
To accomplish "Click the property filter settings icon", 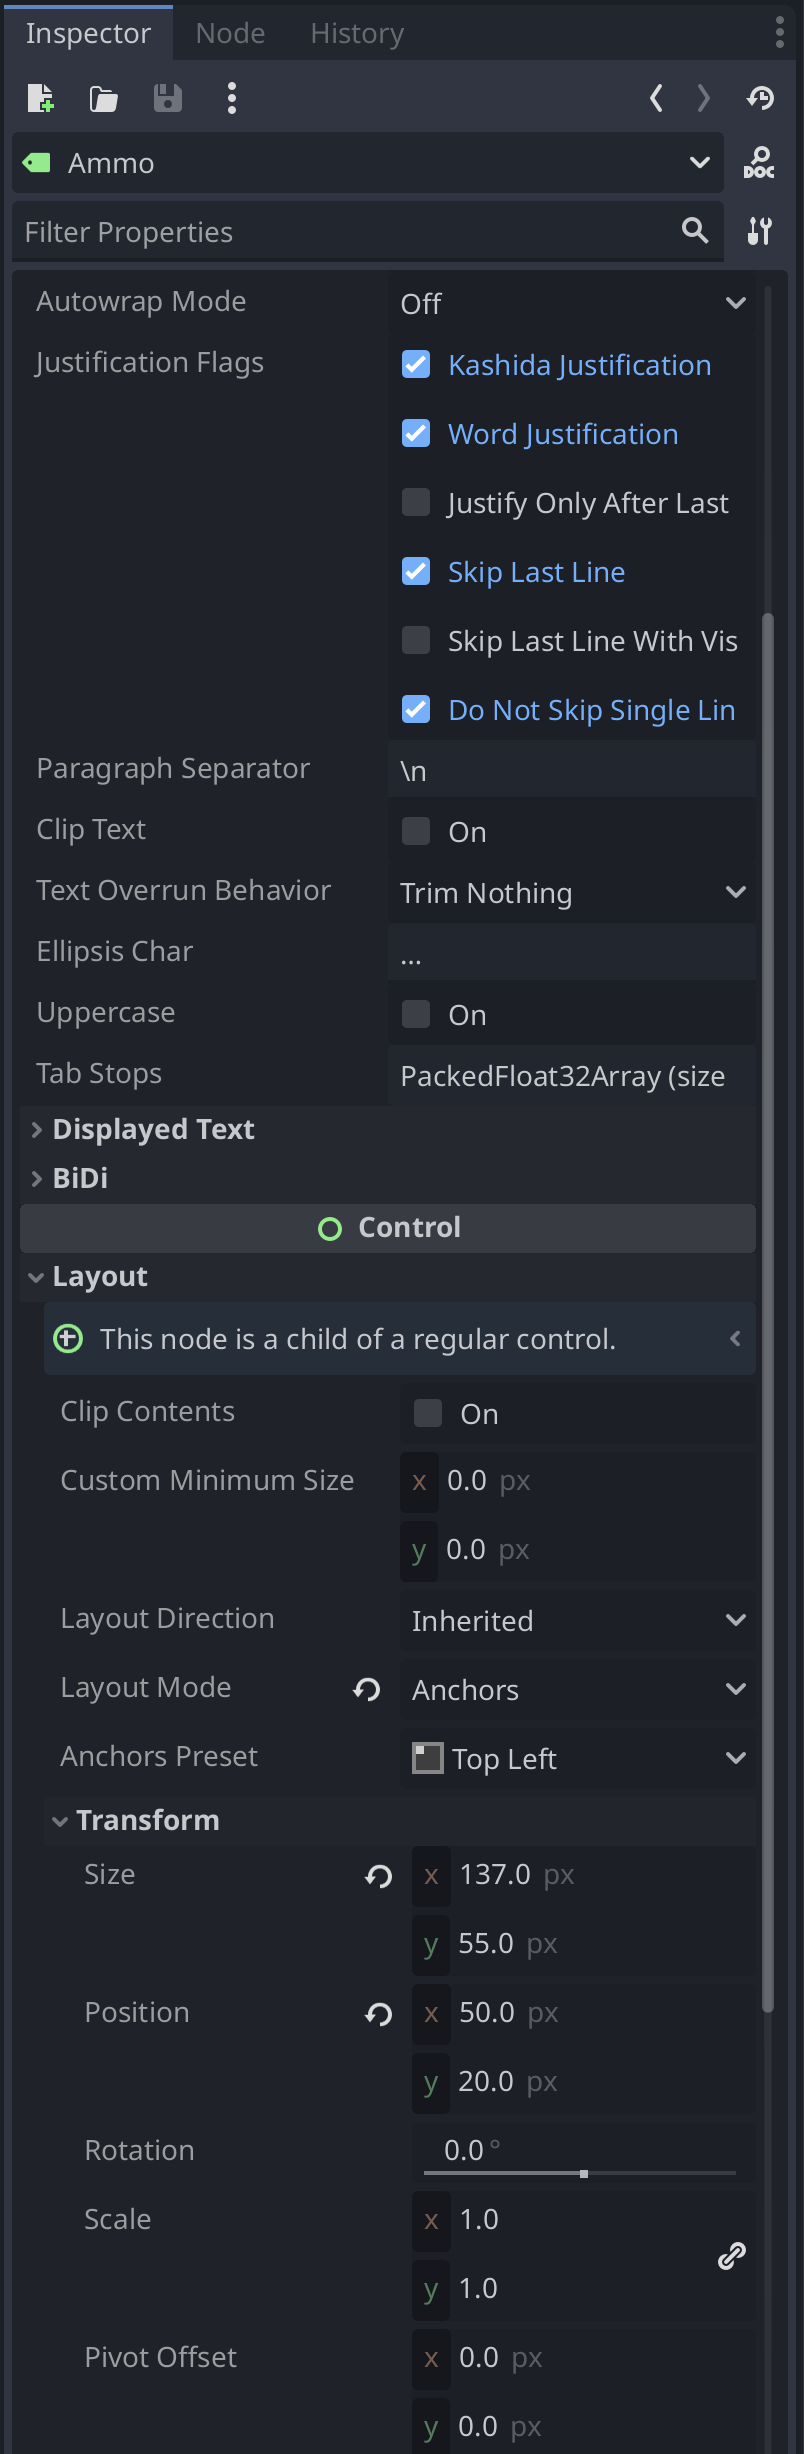I will tap(759, 231).
